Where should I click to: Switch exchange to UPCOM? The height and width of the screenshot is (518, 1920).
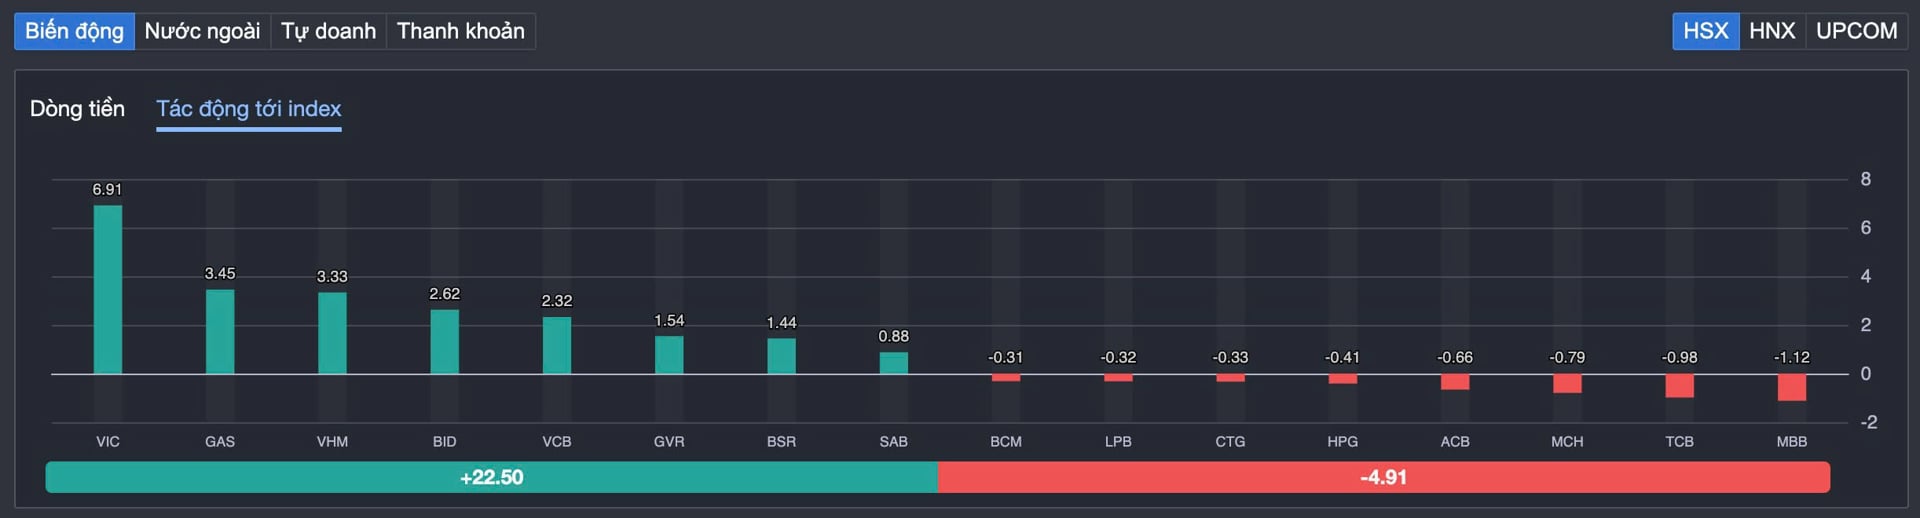click(1856, 31)
